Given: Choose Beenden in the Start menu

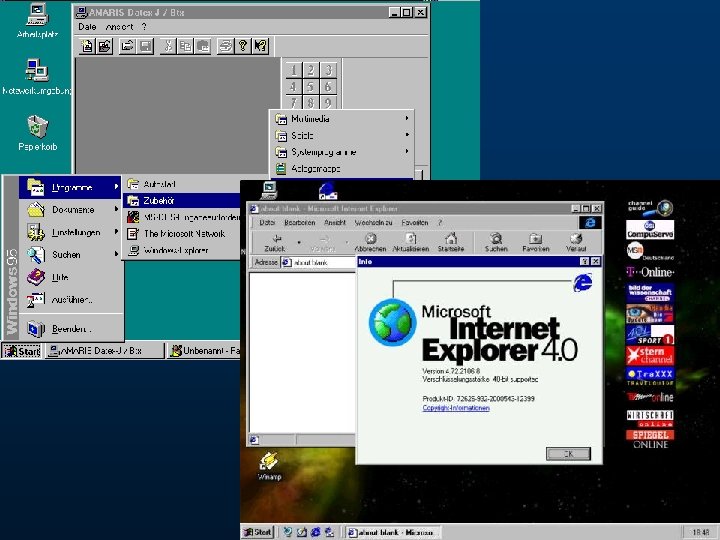Looking at the screenshot, I should click(x=70, y=329).
